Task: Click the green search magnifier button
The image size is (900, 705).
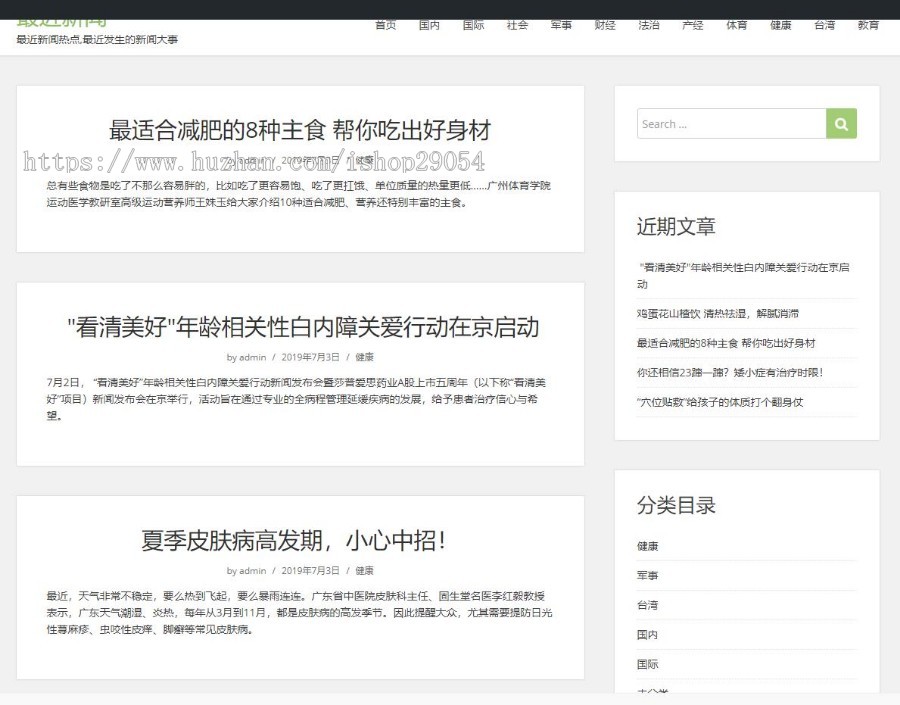Action: pyautogui.click(x=841, y=124)
